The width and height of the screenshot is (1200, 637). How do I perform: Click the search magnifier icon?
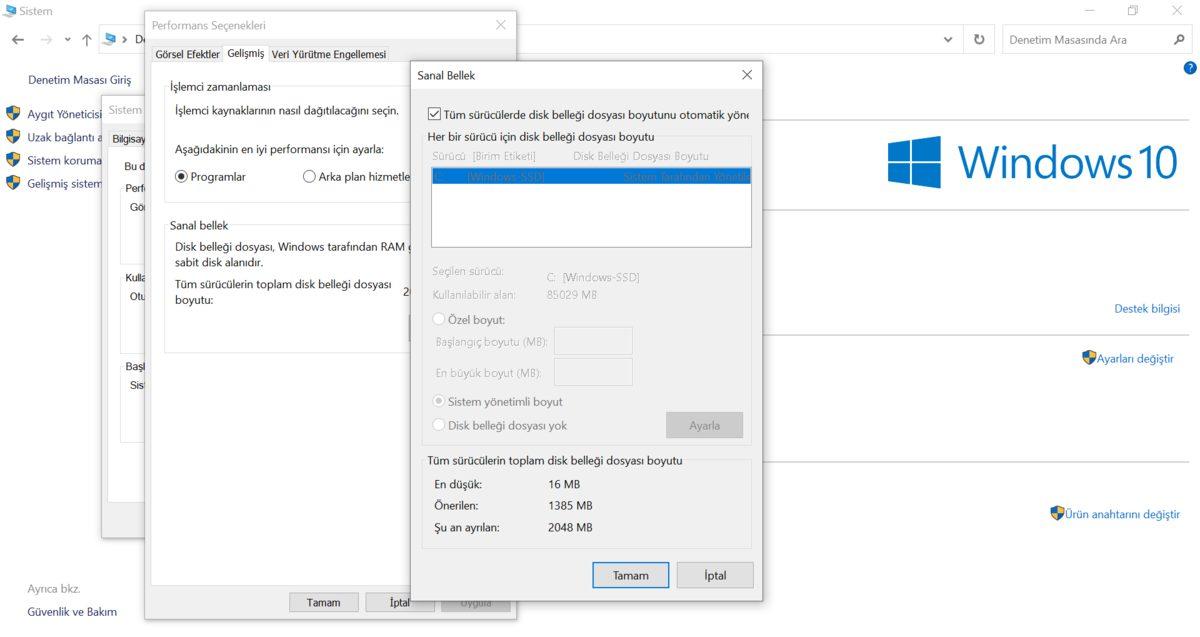(1178, 39)
